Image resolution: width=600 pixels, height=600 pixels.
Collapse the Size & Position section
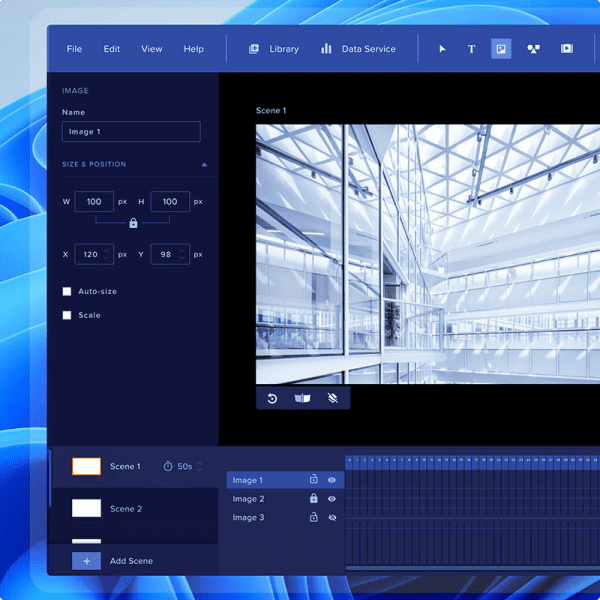[x=204, y=164]
